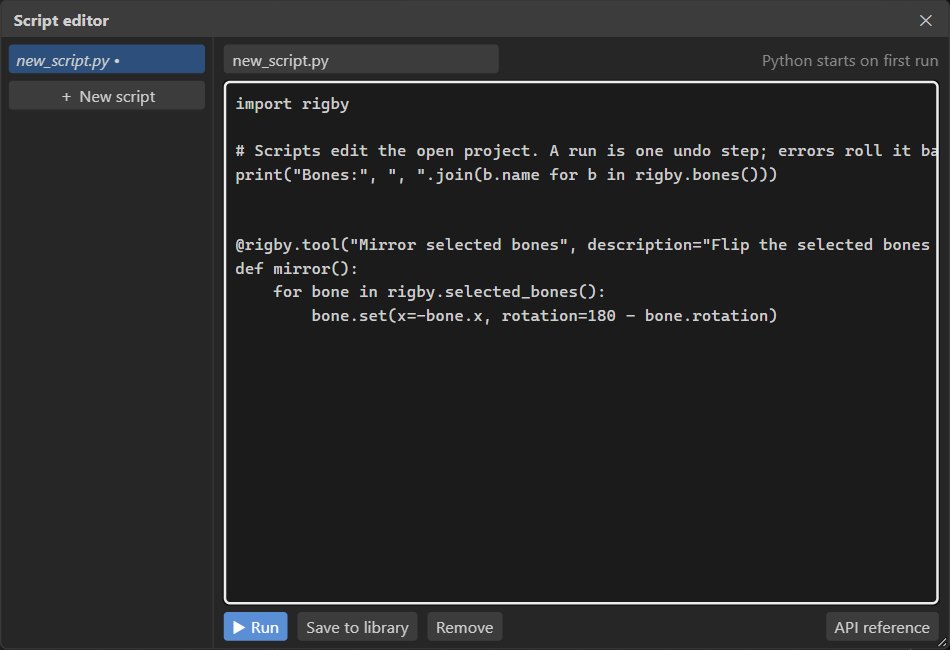Remove the current script
950x650 pixels.
[x=464, y=627]
